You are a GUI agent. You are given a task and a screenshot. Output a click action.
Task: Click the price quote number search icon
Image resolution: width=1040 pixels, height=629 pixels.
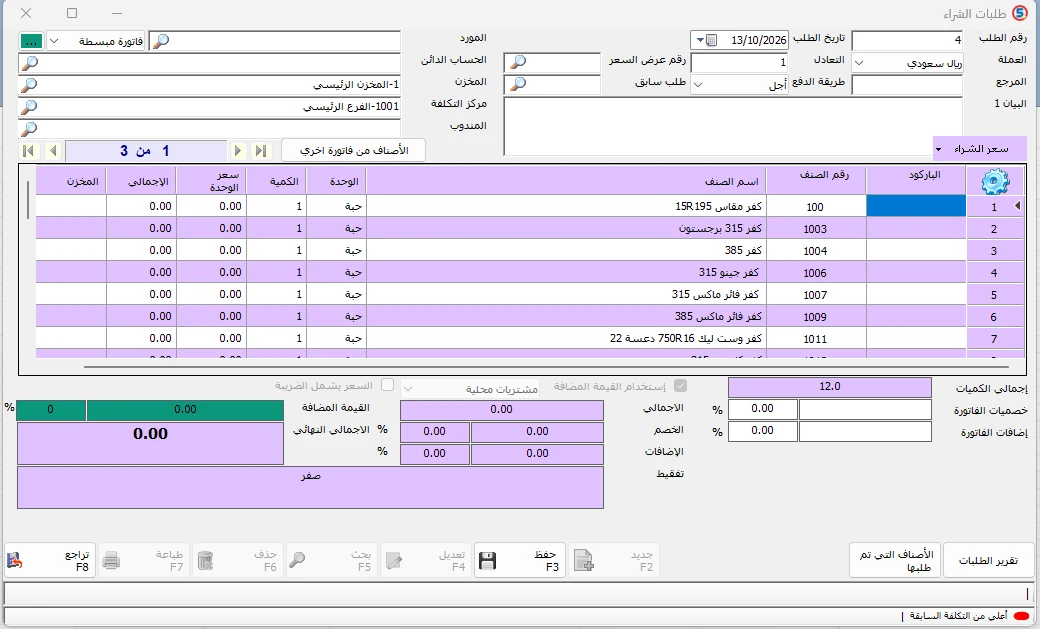[x=518, y=62]
